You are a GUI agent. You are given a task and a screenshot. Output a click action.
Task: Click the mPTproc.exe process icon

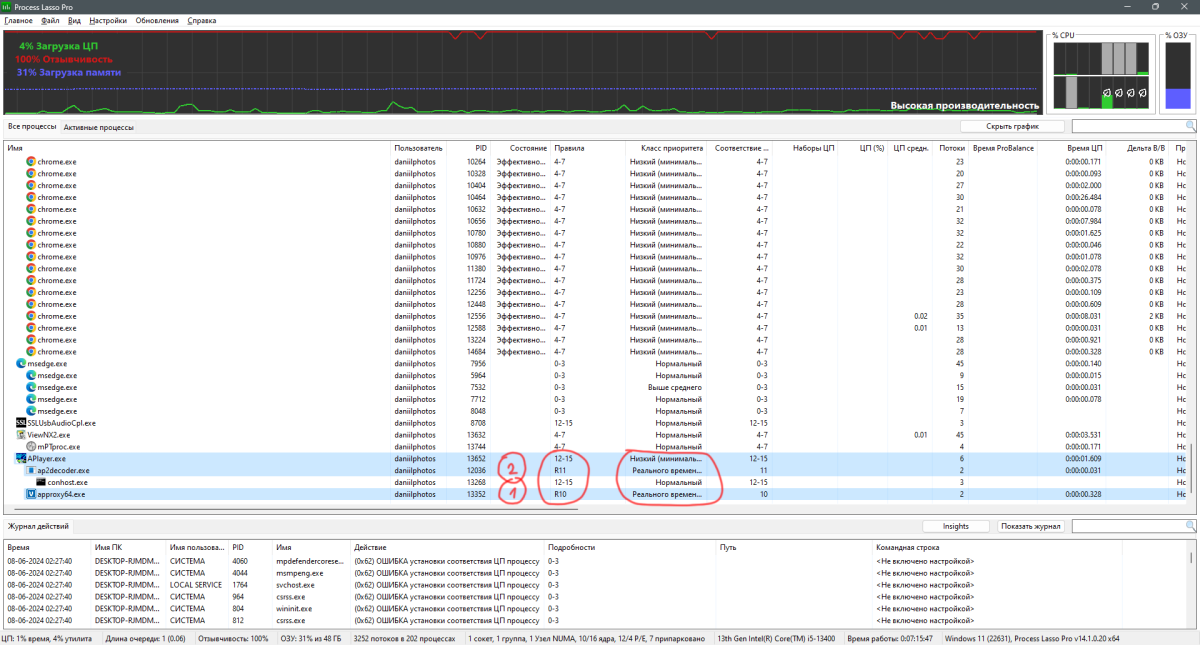31,447
